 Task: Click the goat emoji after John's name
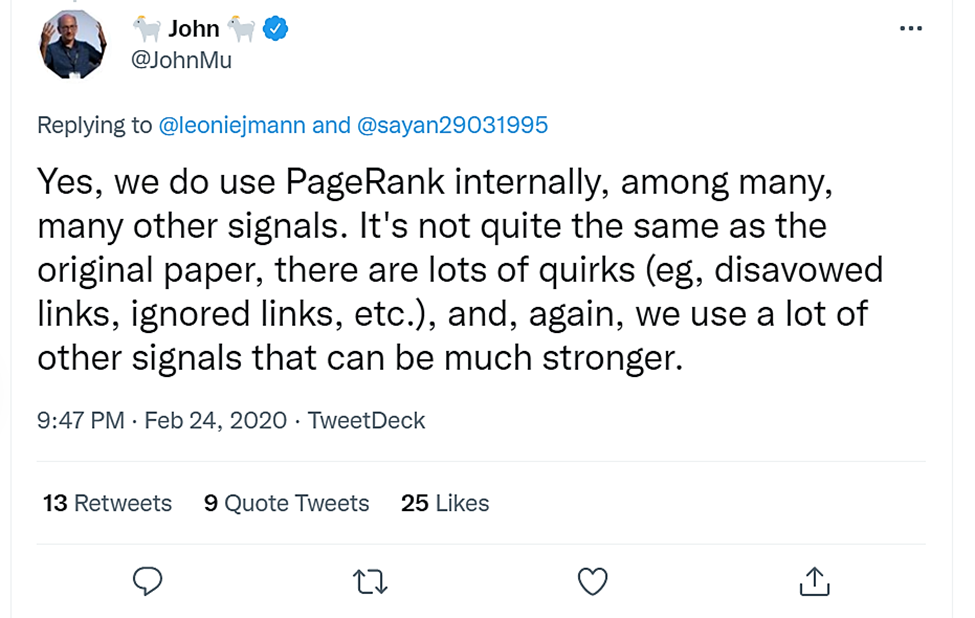[241, 29]
